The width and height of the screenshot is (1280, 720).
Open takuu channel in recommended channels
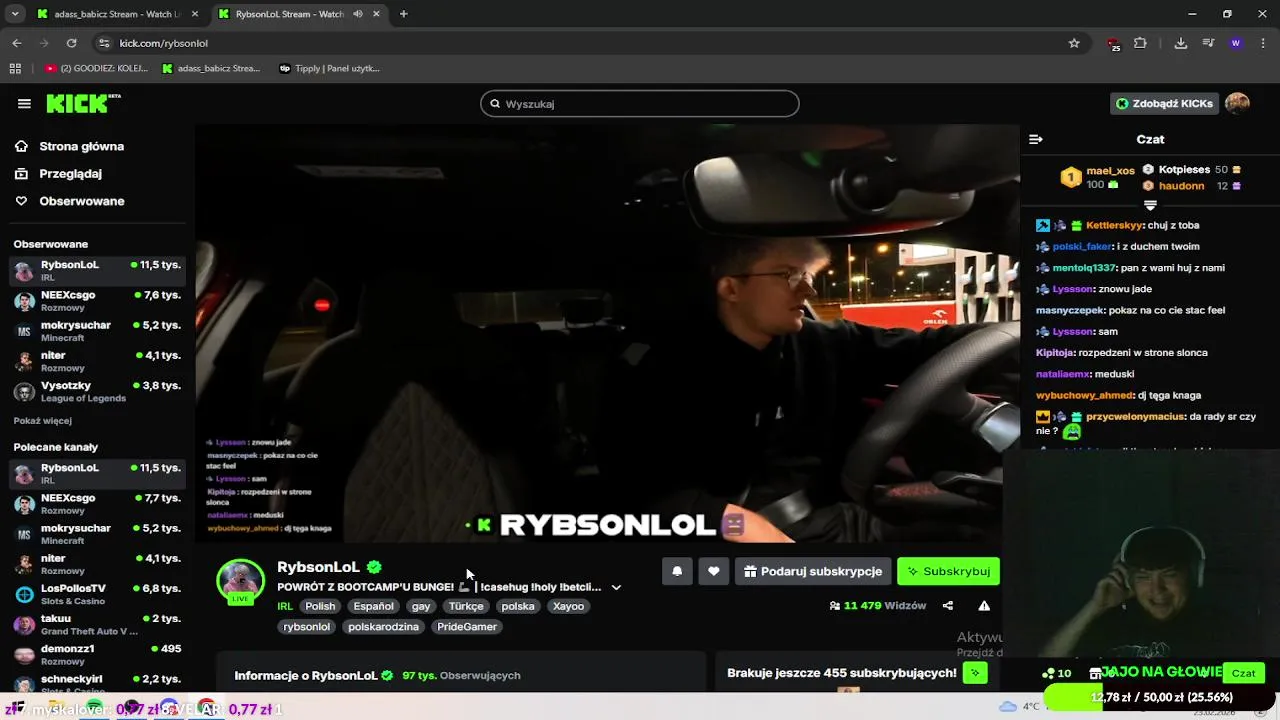pyautogui.click(x=97, y=624)
